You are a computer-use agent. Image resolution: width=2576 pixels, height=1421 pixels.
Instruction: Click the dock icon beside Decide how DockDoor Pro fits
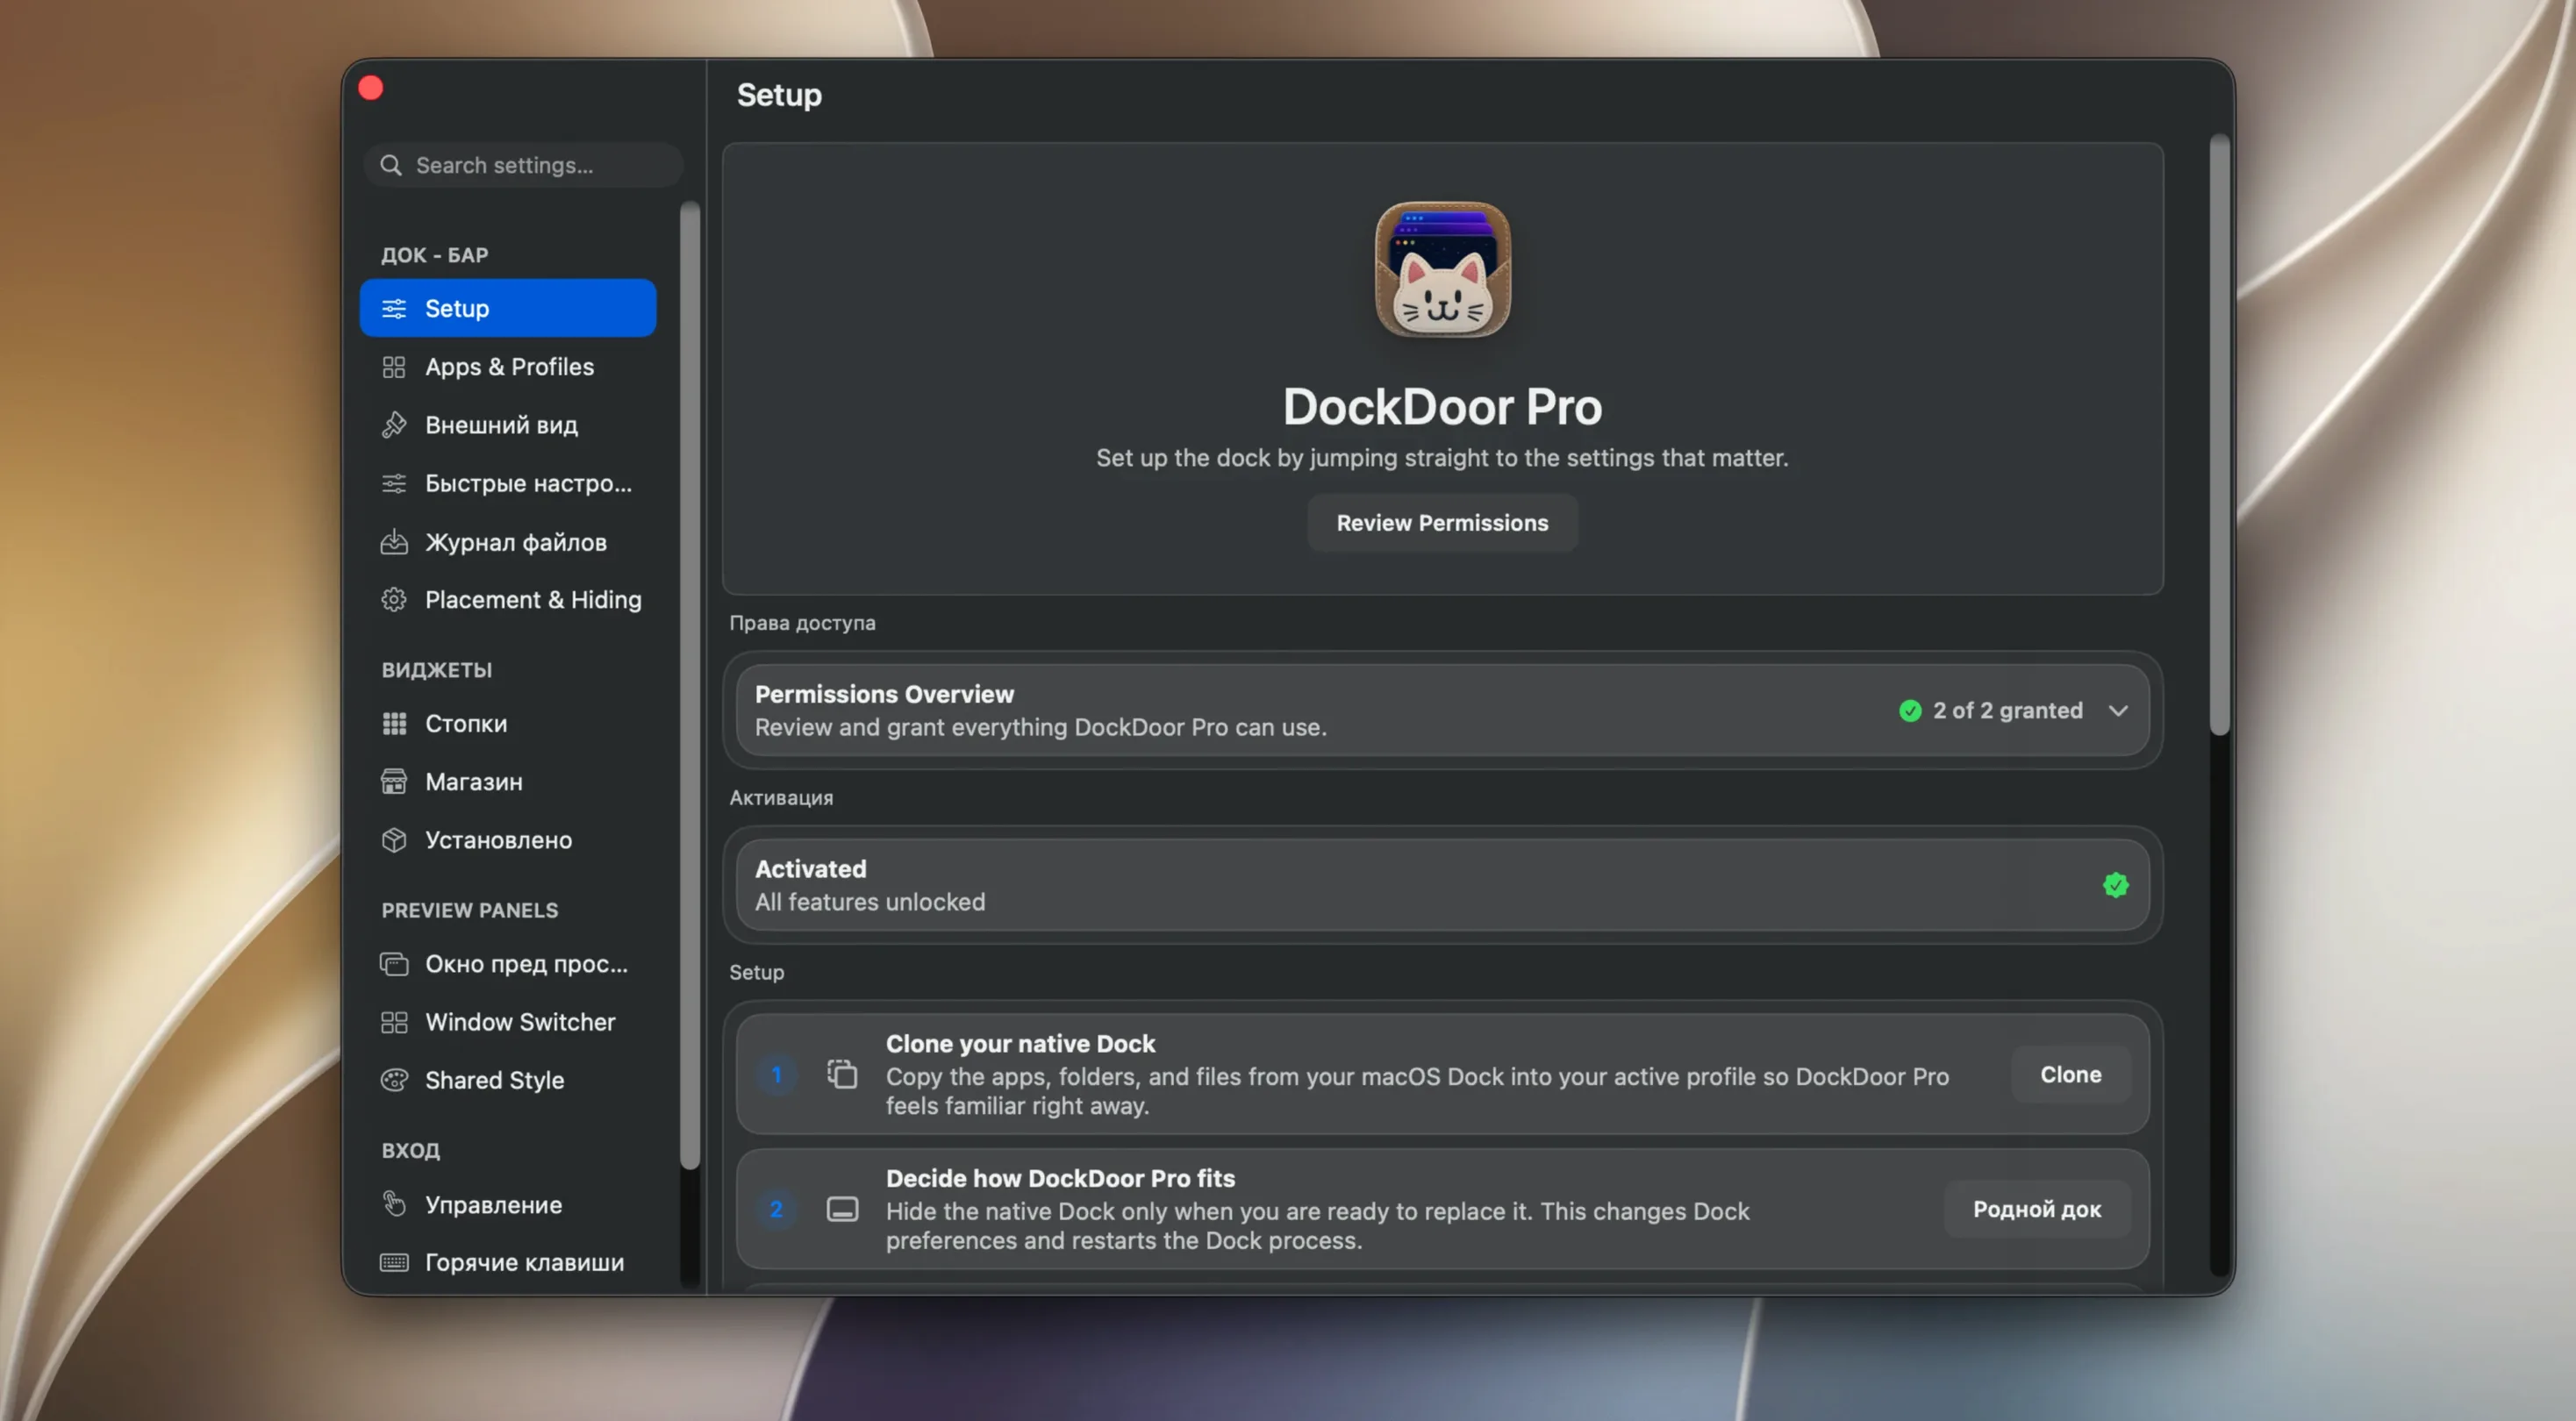tap(842, 1209)
